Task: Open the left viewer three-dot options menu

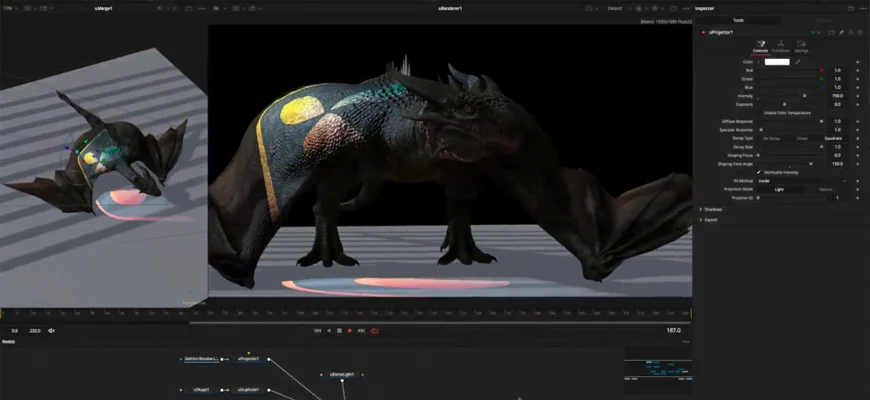Action: point(201,8)
